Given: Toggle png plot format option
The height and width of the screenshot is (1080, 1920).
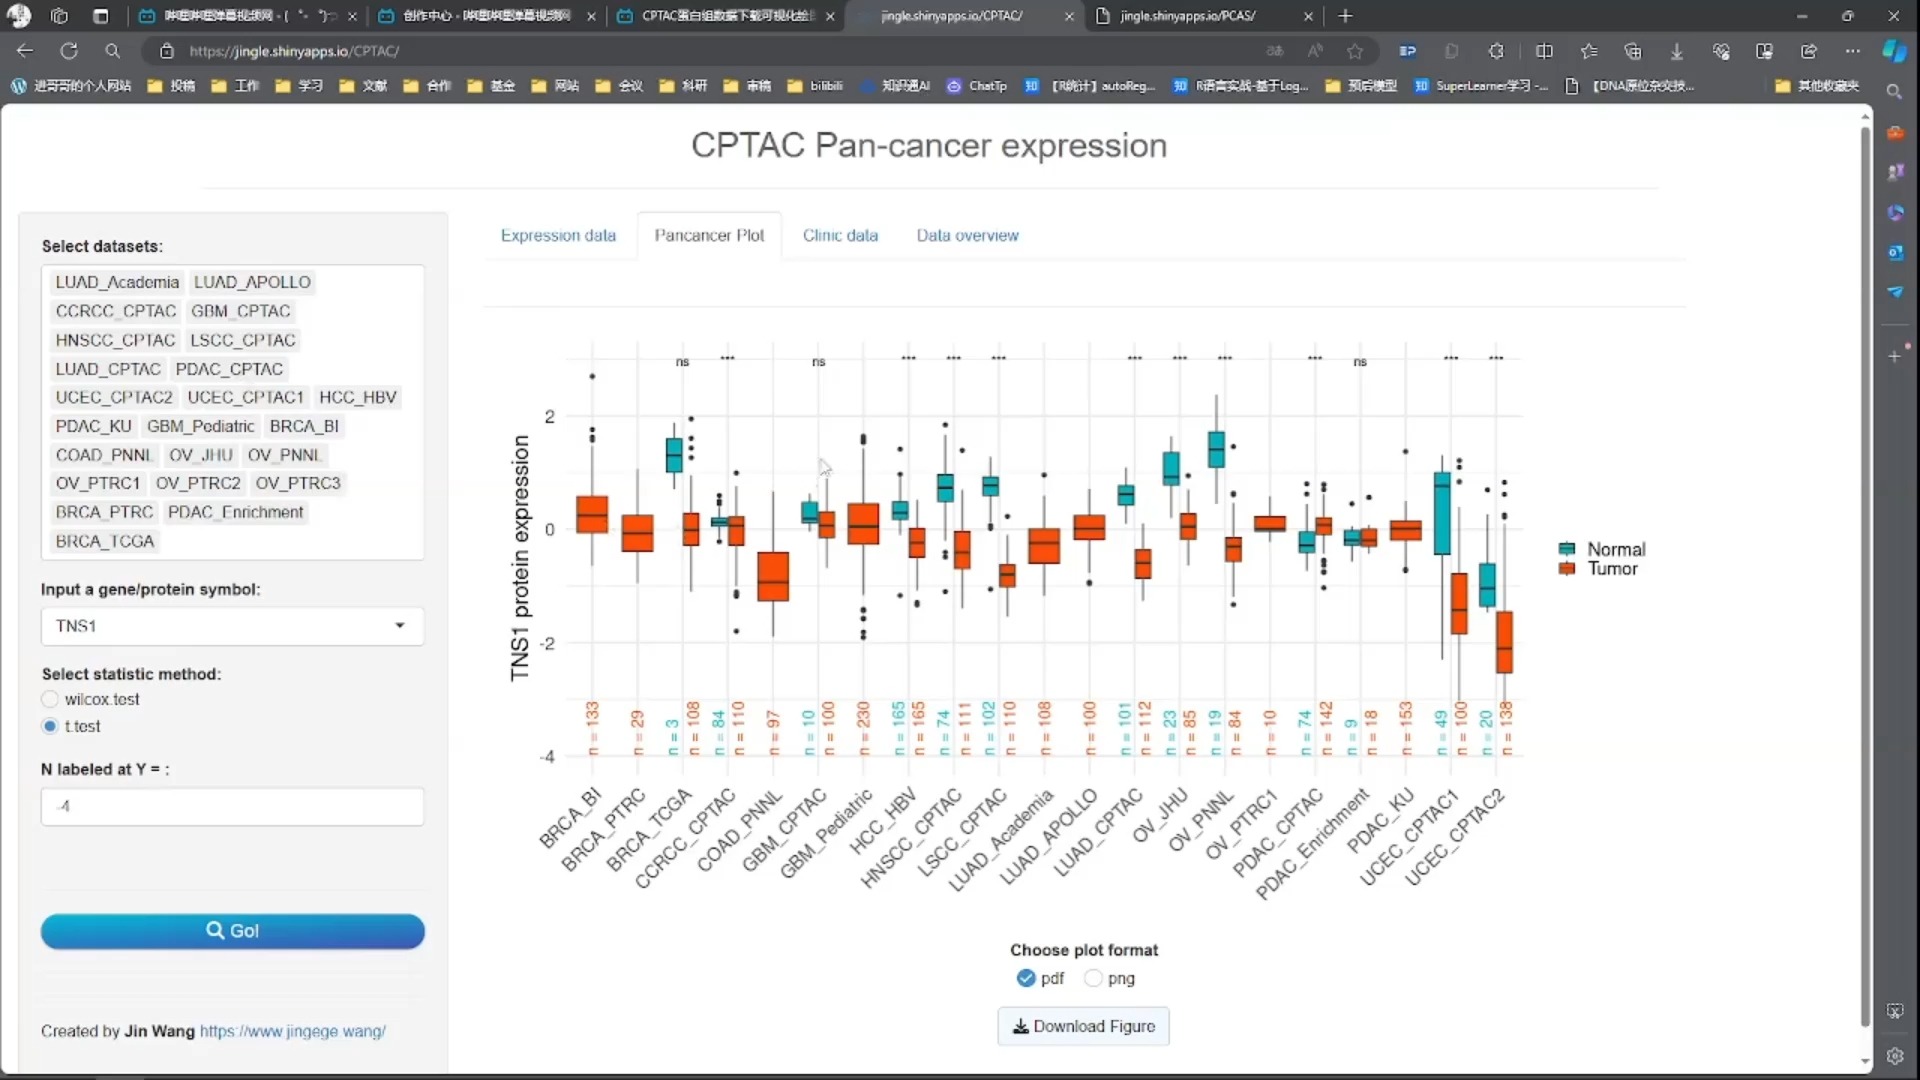Looking at the screenshot, I should coord(1092,978).
